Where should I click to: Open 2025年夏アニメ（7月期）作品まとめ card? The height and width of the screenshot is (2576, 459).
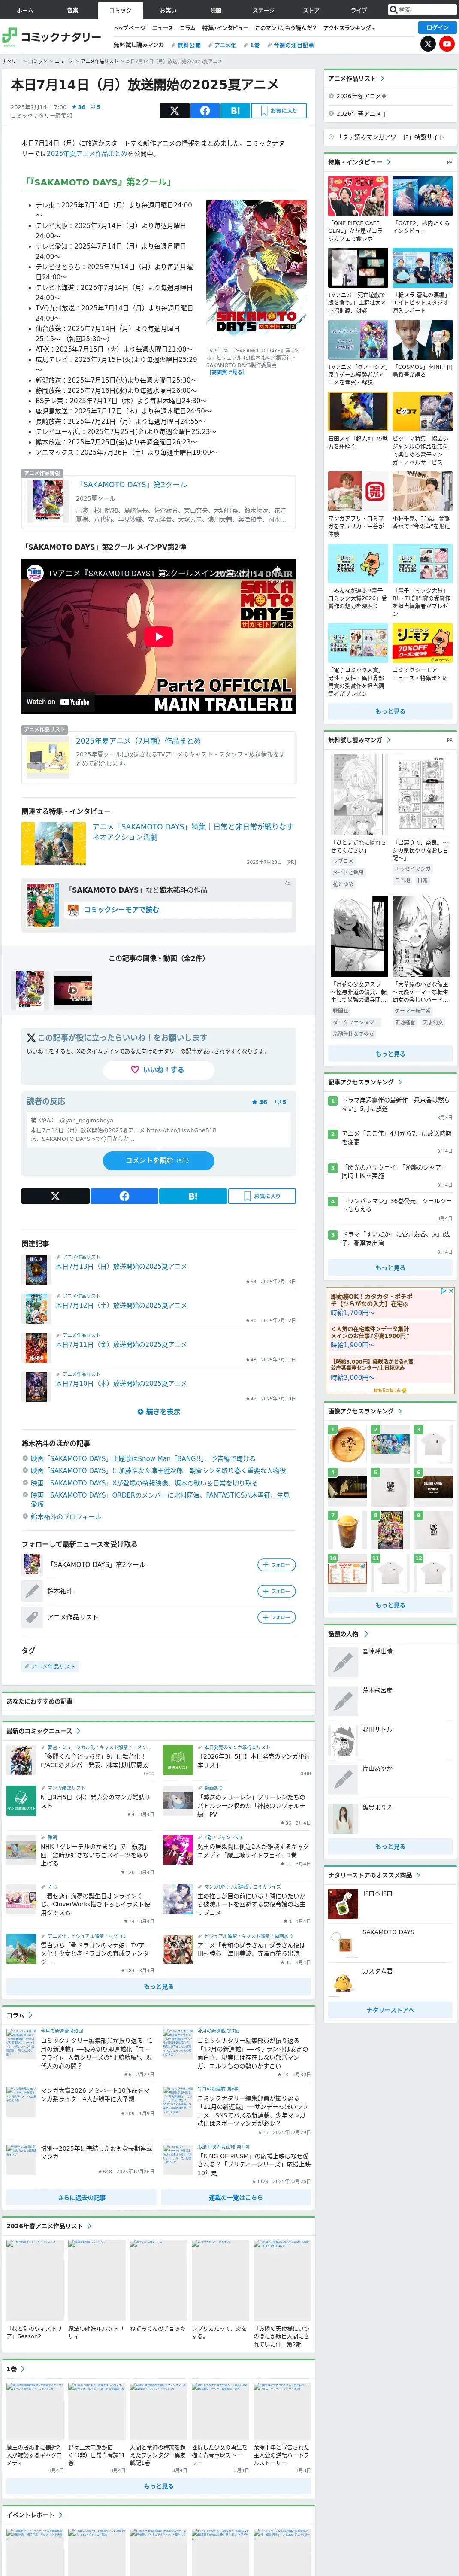click(x=158, y=759)
